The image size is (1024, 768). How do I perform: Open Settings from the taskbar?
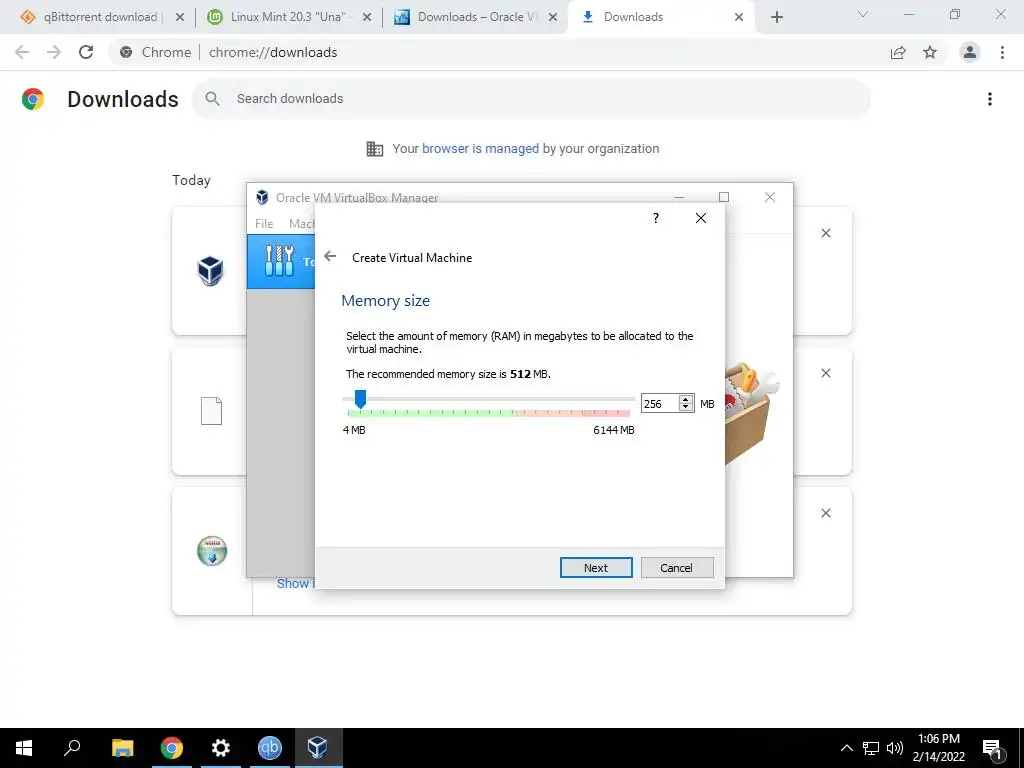(x=221, y=748)
